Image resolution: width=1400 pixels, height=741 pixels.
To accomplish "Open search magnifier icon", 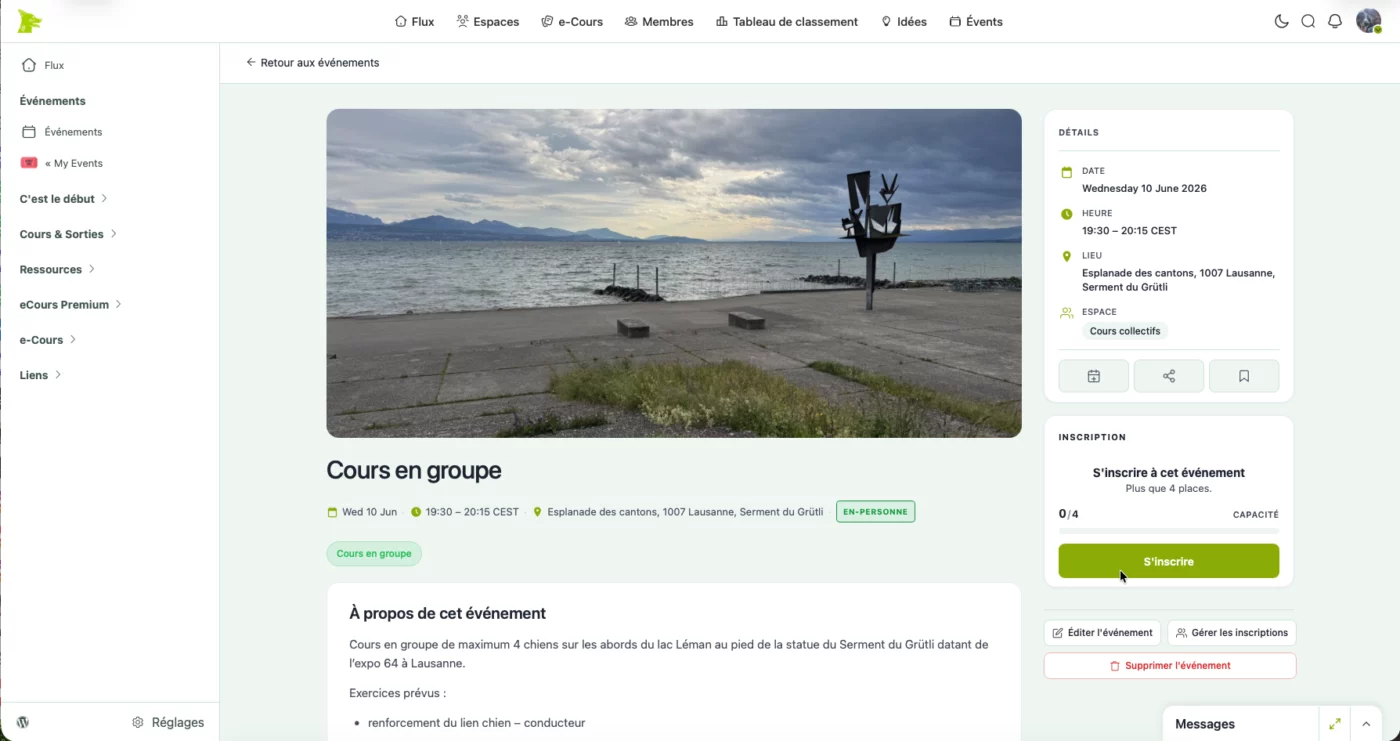I will click(x=1308, y=21).
